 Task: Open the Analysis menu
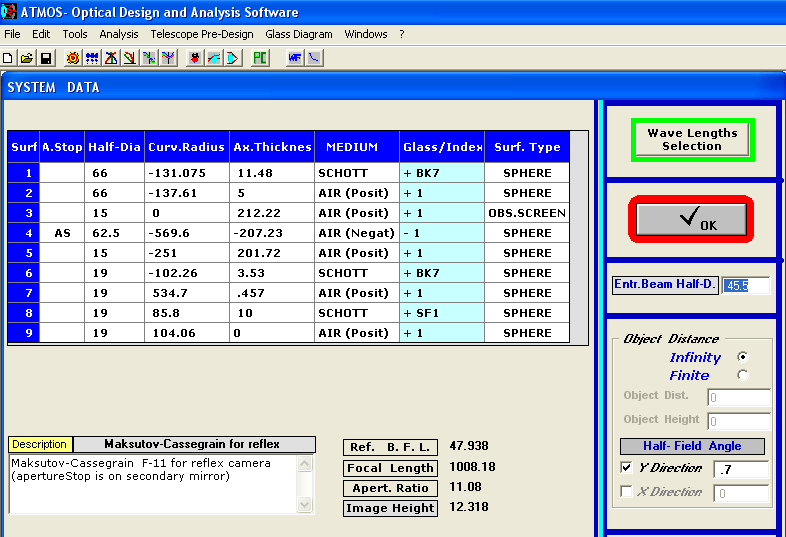(x=118, y=34)
